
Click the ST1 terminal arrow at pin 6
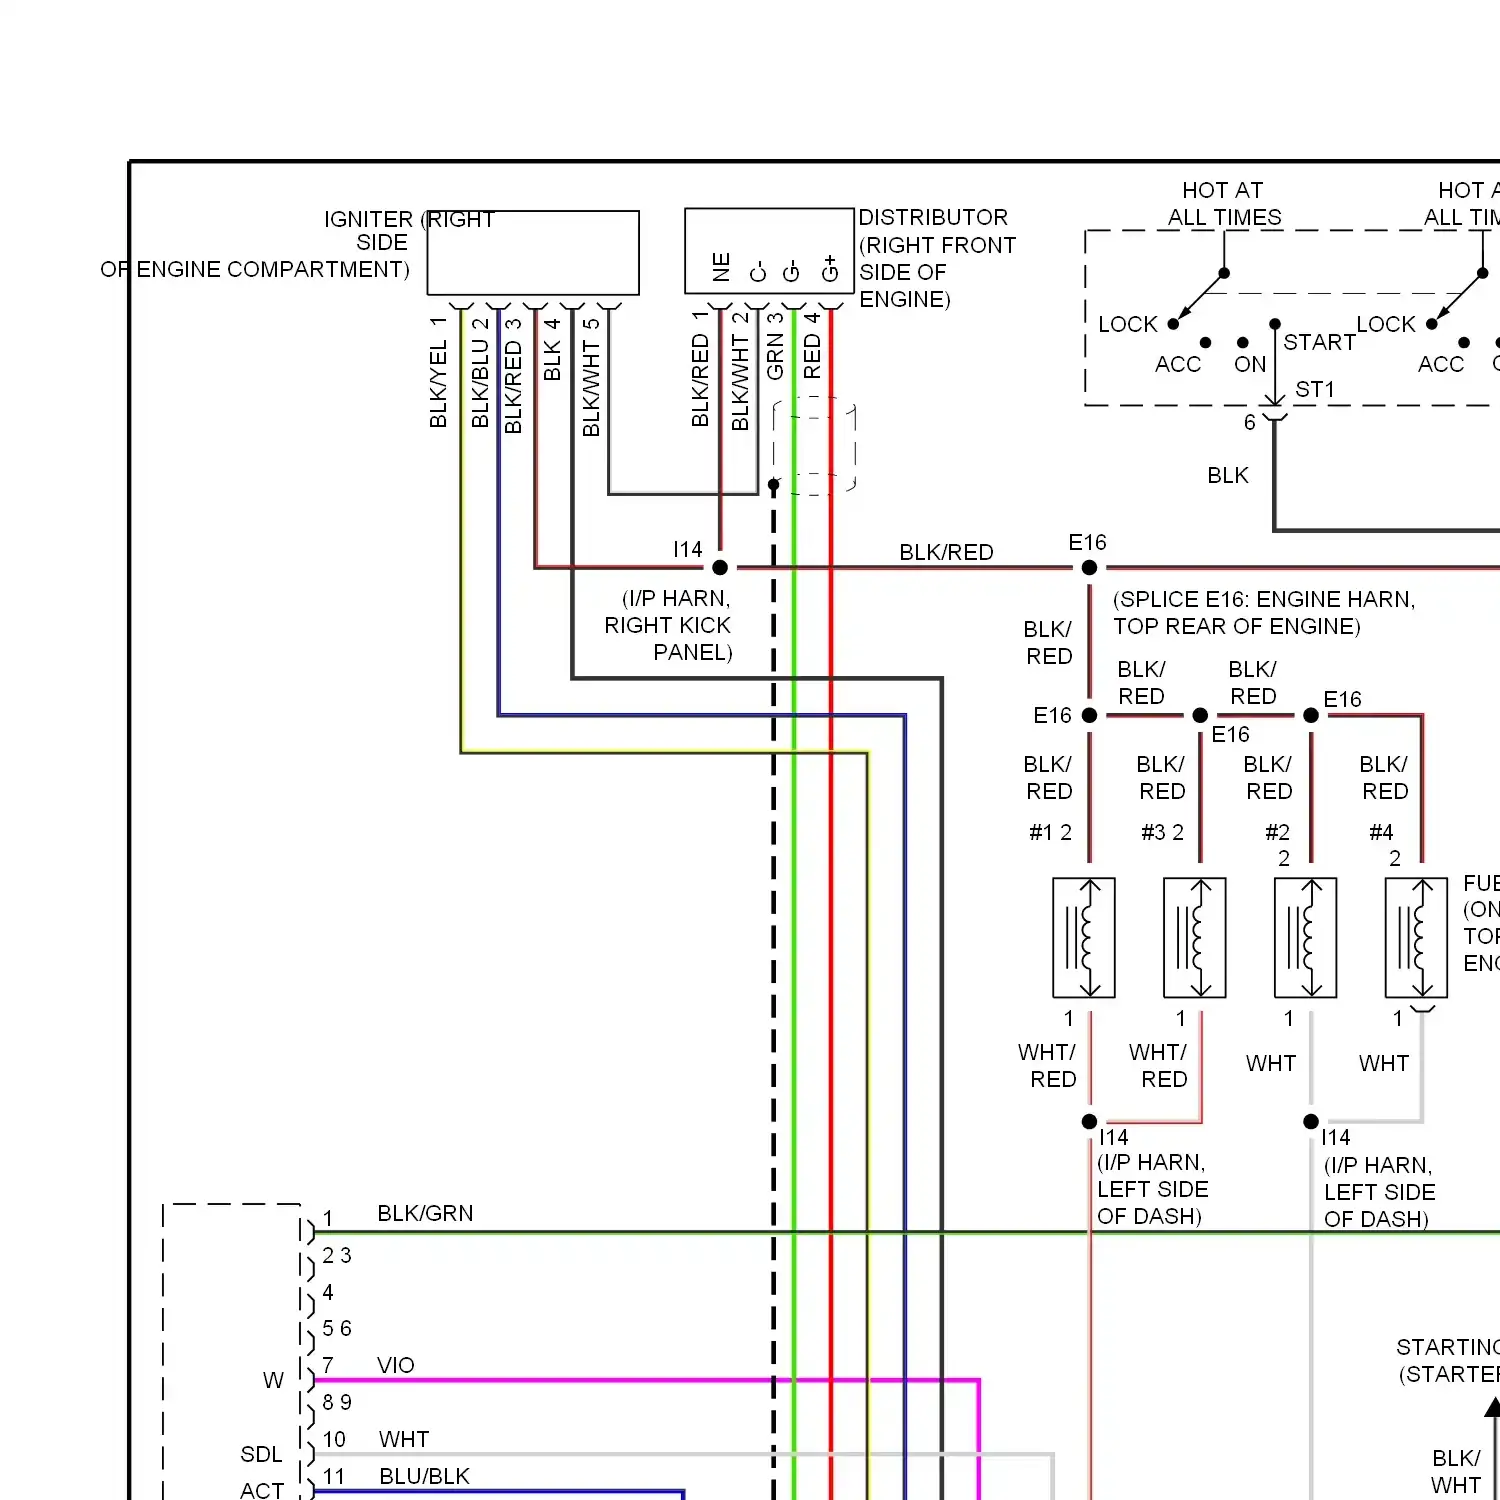(x=1274, y=400)
